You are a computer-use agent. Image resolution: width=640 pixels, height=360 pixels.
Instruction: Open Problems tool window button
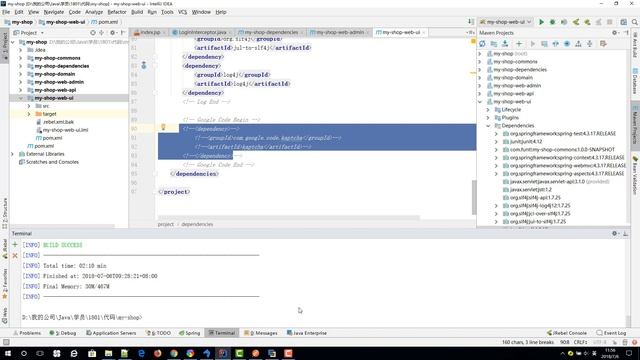click(x=27, y=333)
